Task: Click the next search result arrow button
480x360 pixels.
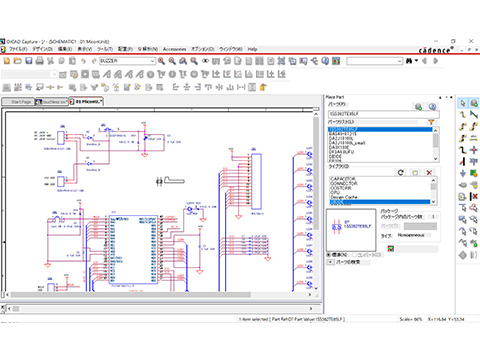Action: click(x=435, y=61)
